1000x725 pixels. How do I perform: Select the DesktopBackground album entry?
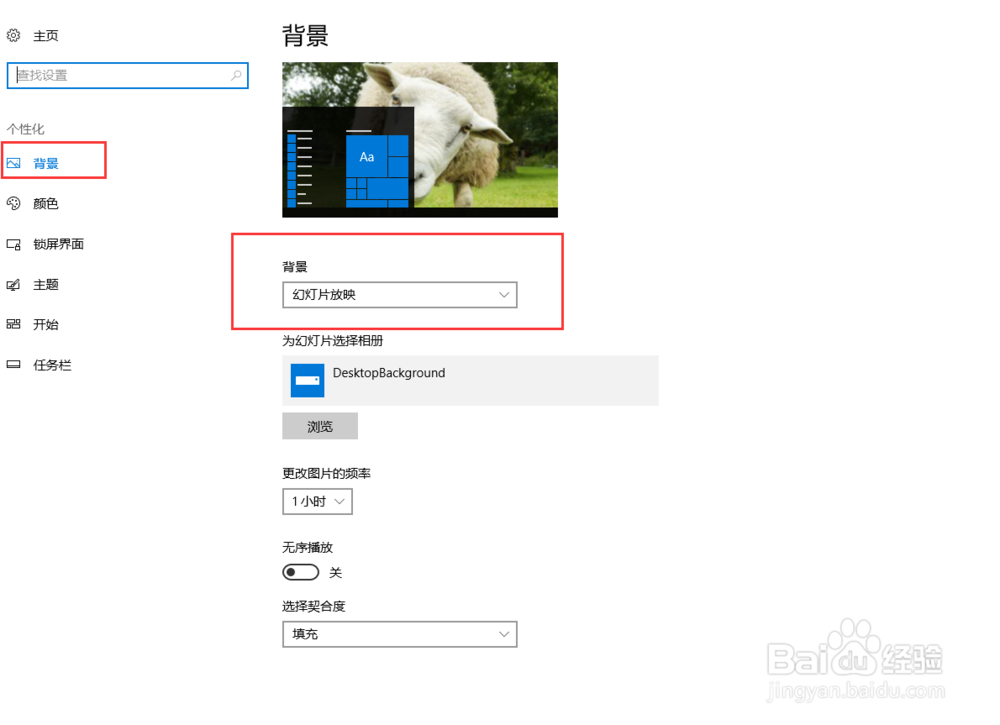(x=471, y=381)
